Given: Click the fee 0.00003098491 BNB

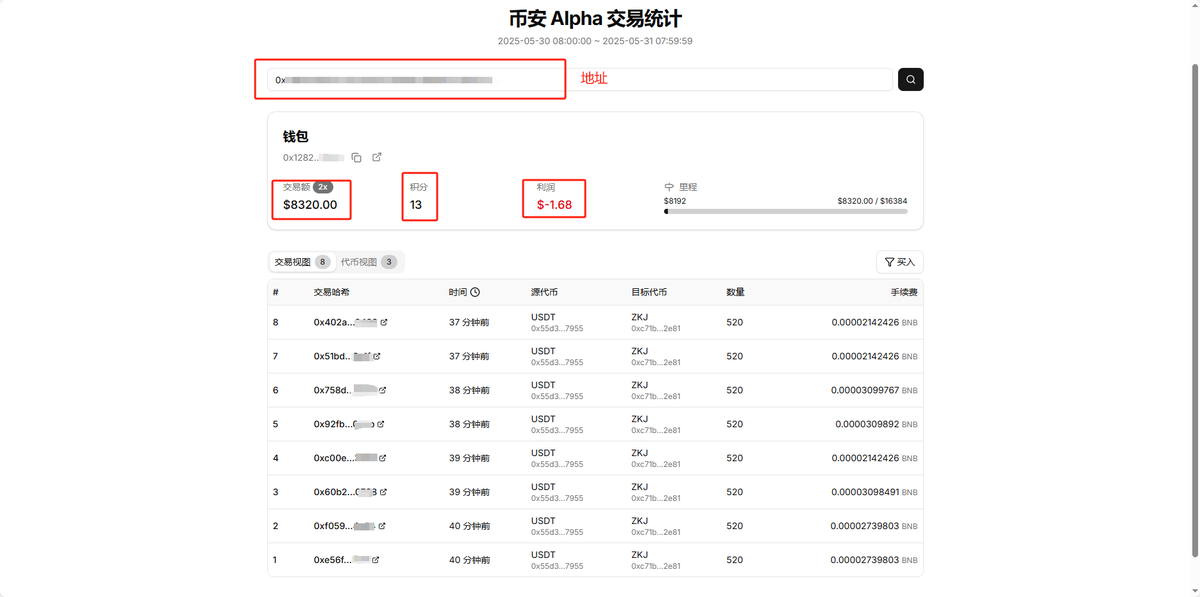Looking at the screenshot, I should 874,492.
